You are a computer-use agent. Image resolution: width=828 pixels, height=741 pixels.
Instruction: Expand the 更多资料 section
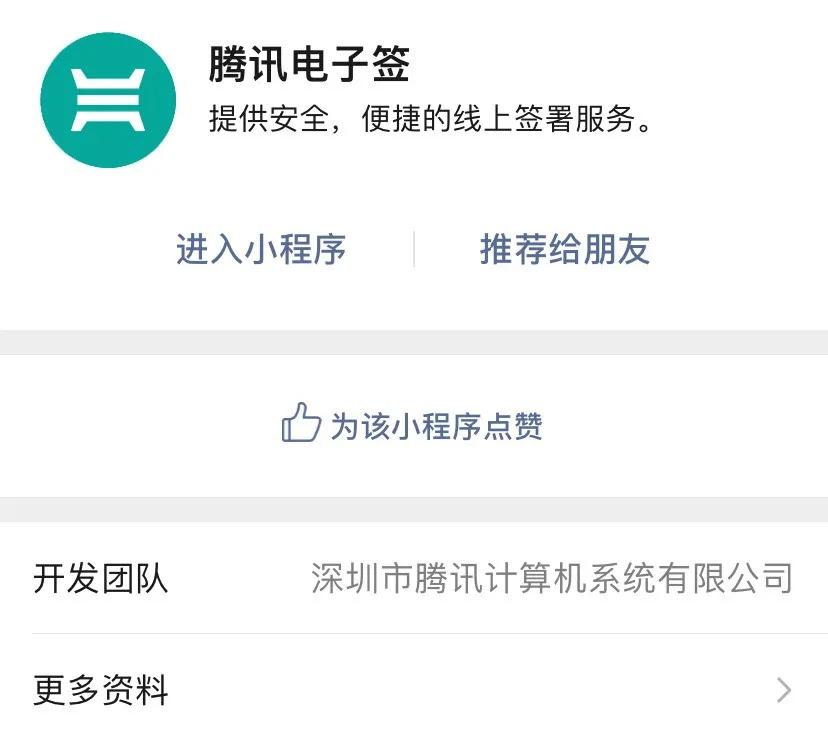414,689
